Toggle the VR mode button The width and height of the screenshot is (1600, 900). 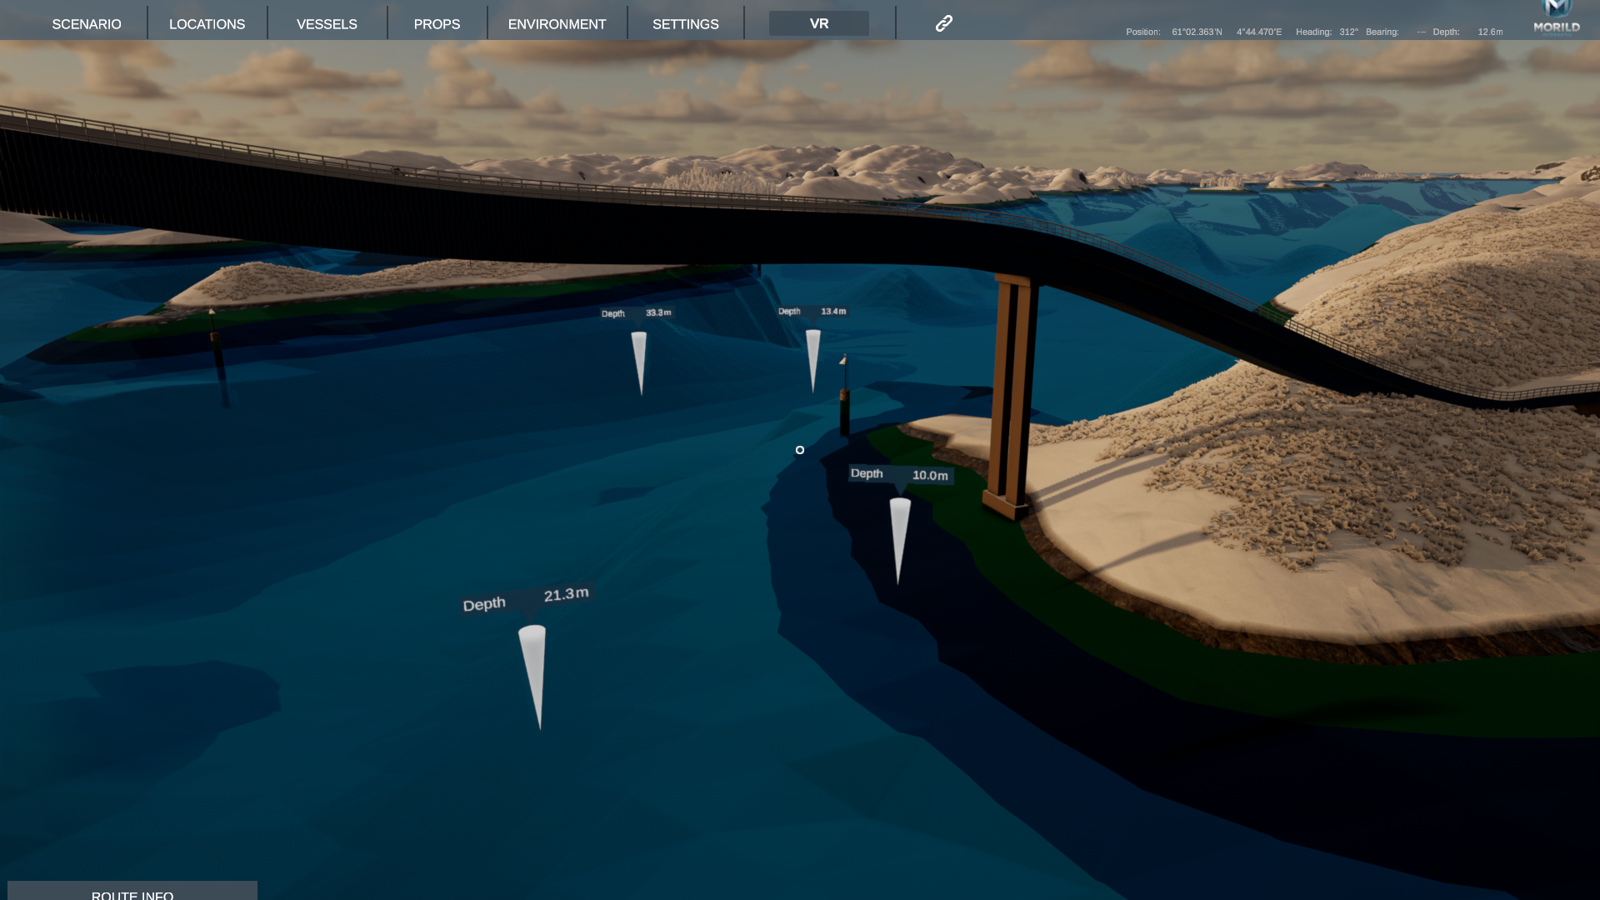819,23
